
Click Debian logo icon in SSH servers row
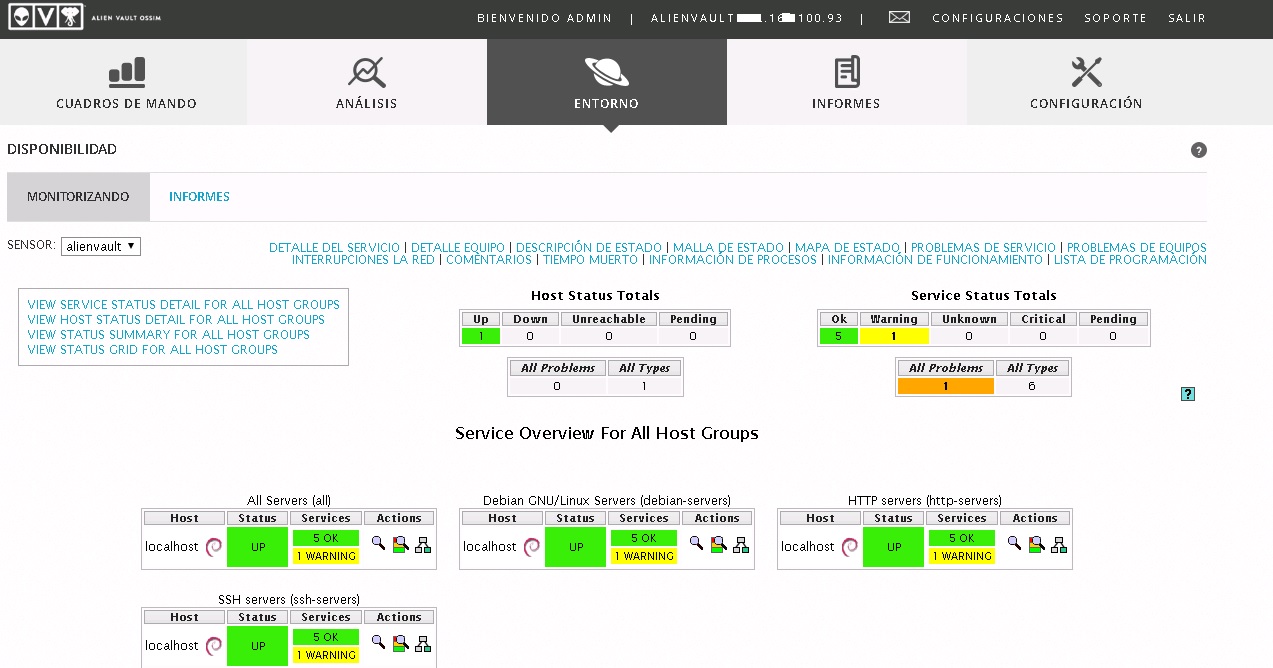214,646
